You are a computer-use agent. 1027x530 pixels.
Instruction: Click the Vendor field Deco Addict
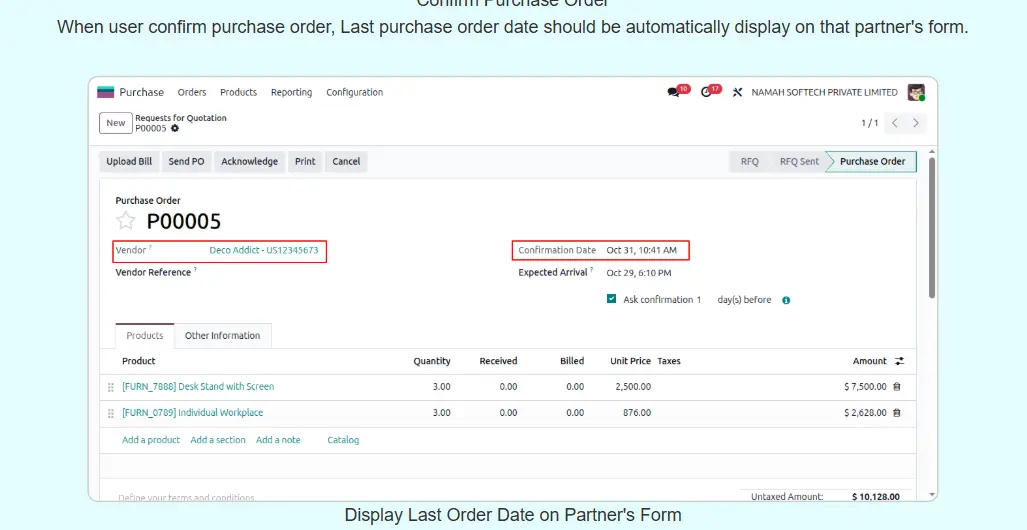[264, 250]
